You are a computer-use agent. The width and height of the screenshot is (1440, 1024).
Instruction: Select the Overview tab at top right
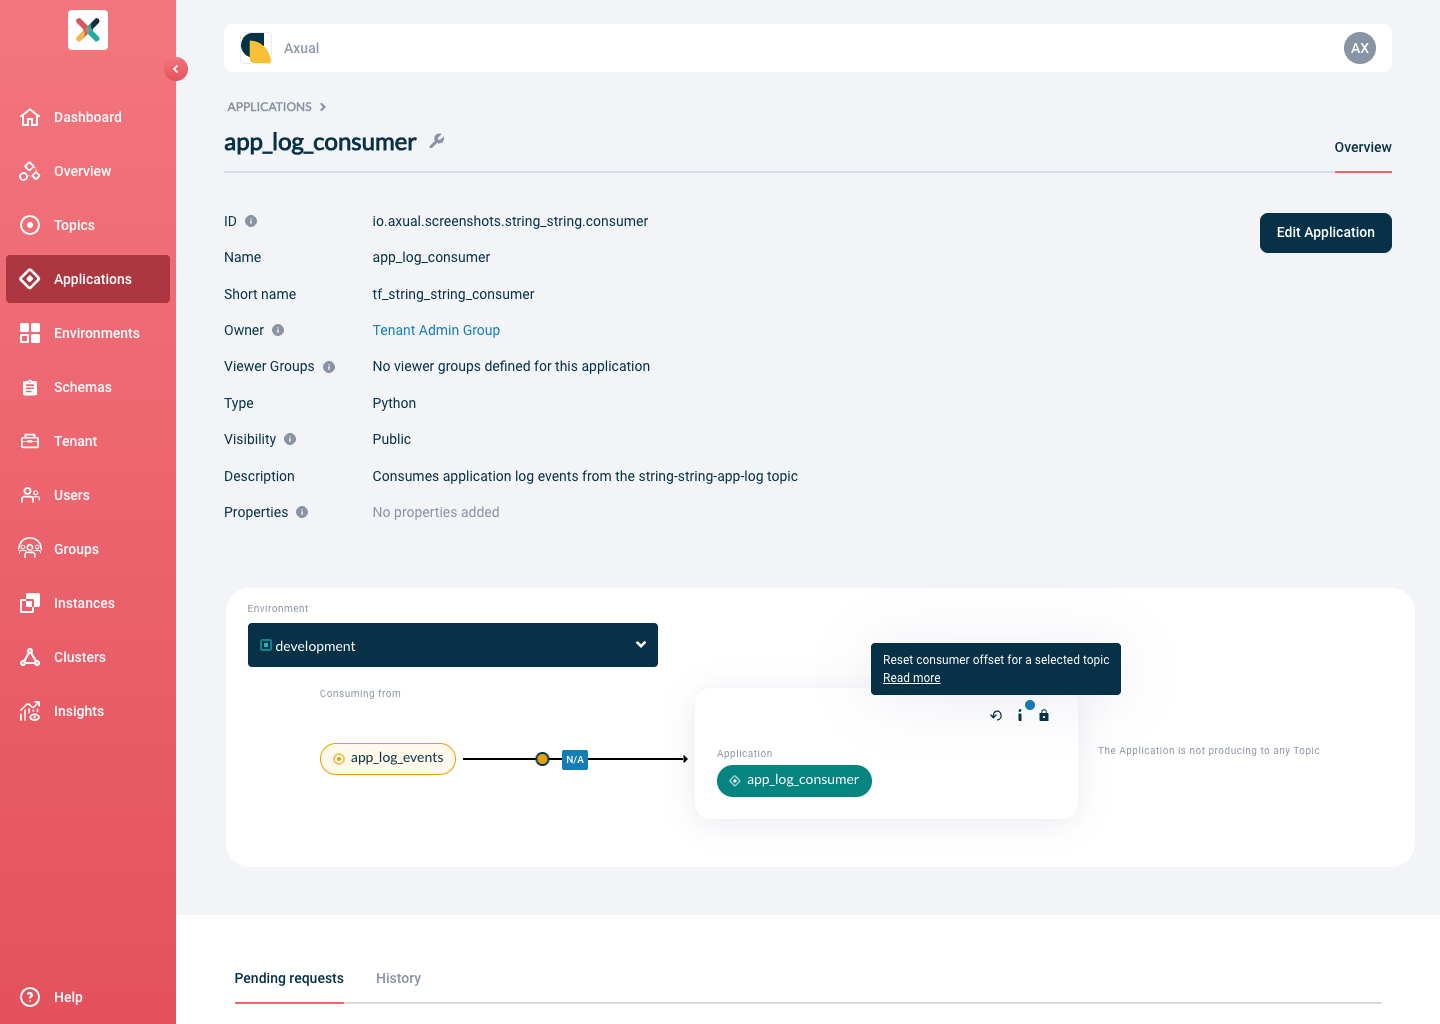pos(1363,147)
